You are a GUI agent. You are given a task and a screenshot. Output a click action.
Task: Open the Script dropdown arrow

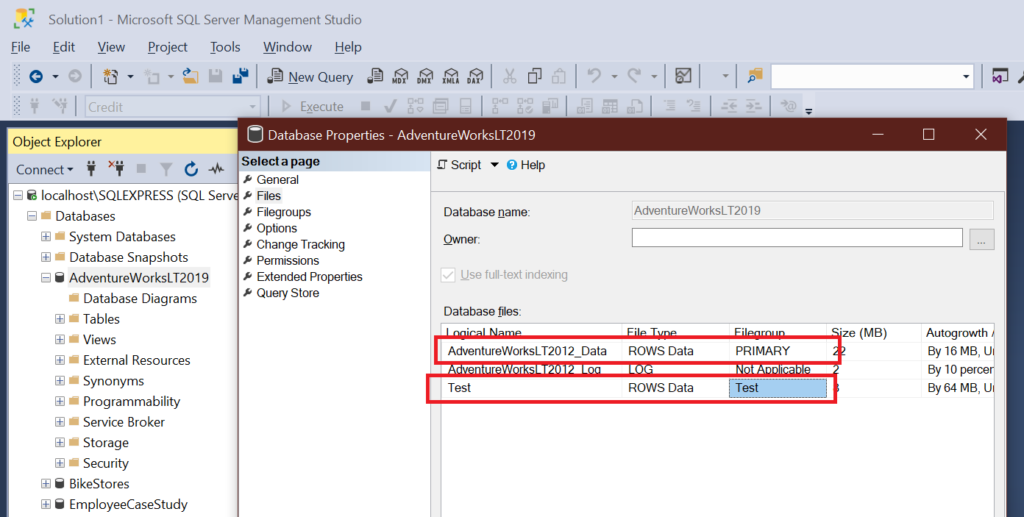(494, 165)
